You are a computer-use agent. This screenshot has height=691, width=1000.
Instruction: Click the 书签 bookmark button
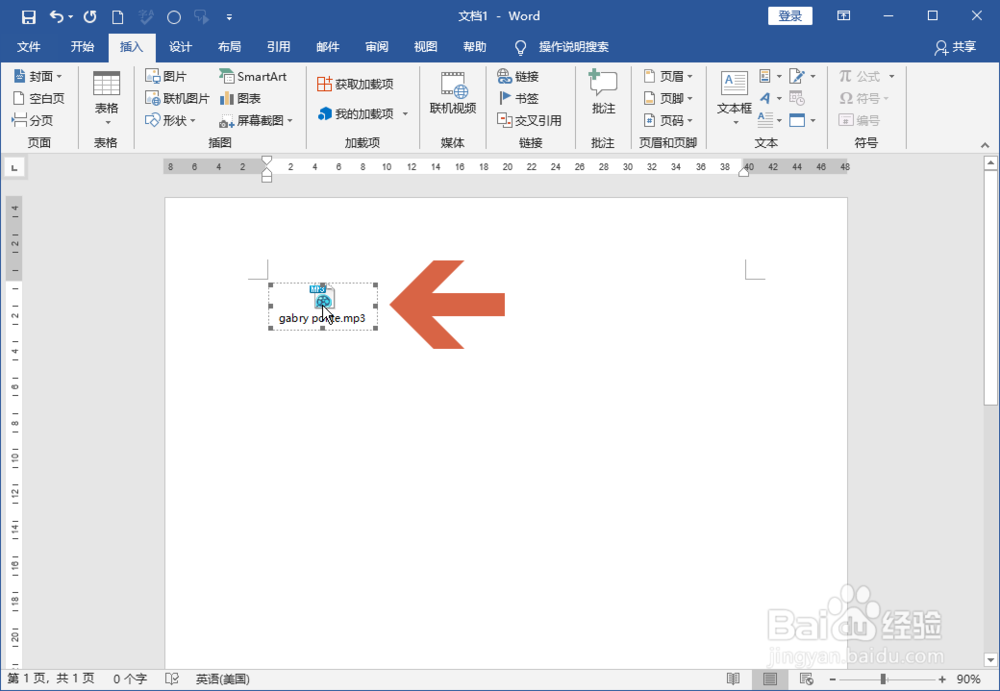coord(518,98)
